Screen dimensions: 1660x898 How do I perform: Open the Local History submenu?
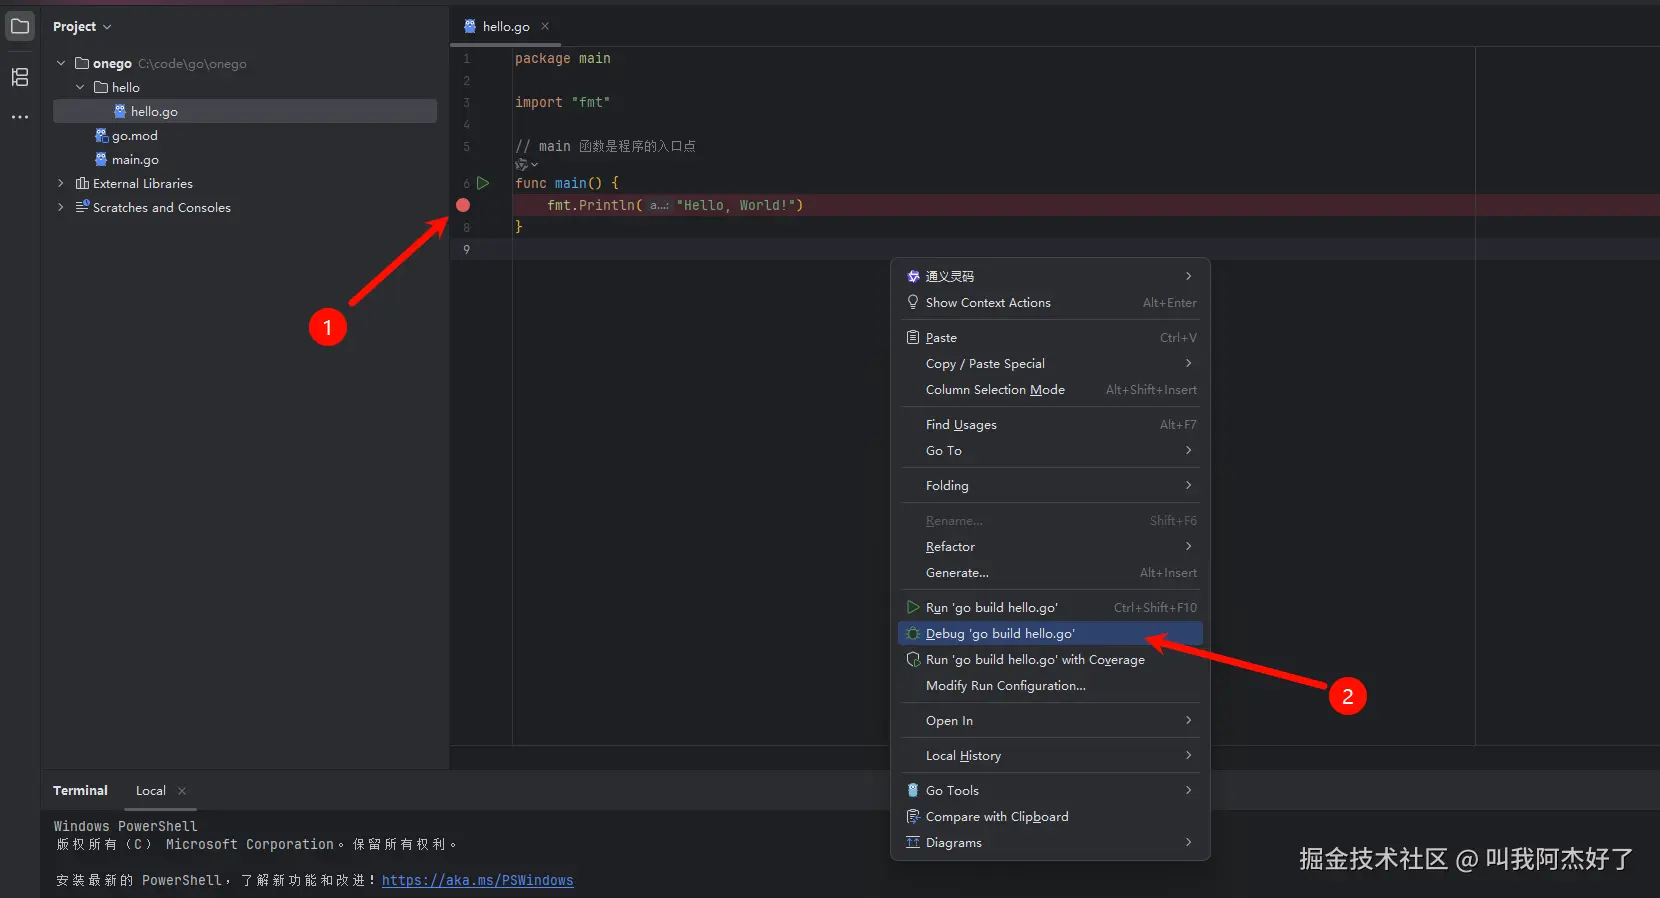click(1050, 755)
